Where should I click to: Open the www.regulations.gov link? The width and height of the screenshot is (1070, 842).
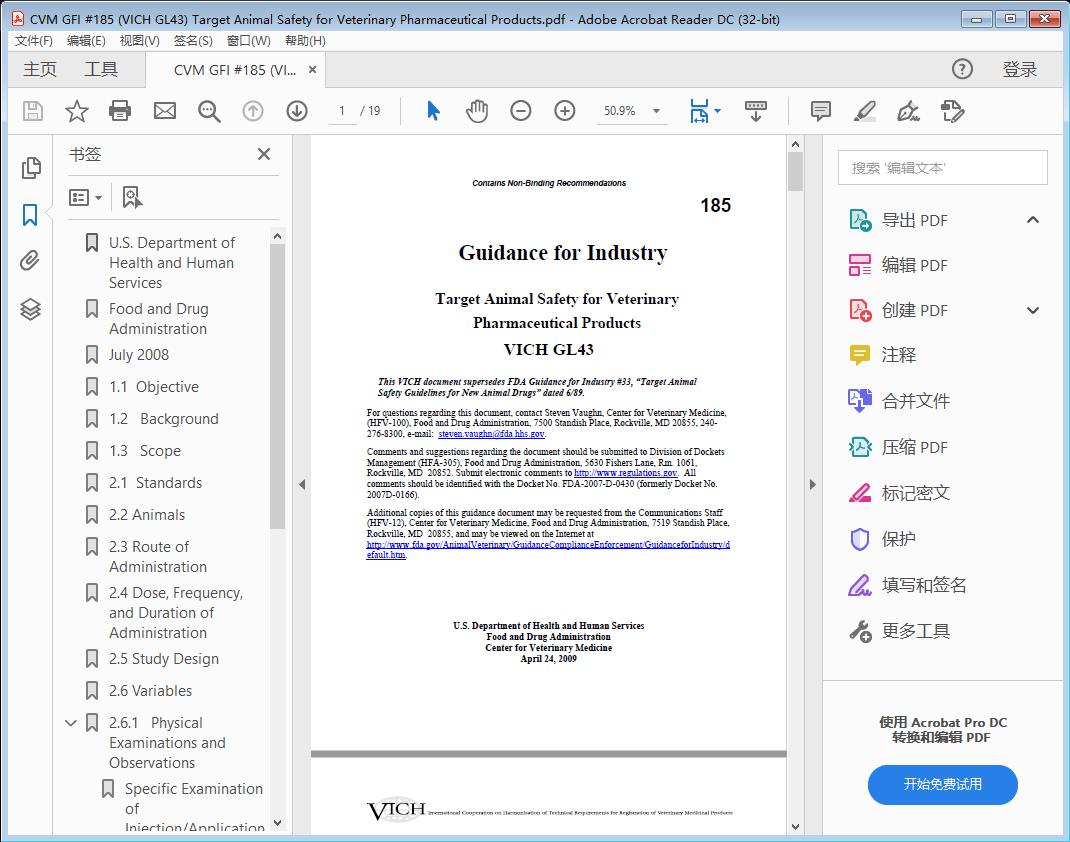tap(625, 473)
